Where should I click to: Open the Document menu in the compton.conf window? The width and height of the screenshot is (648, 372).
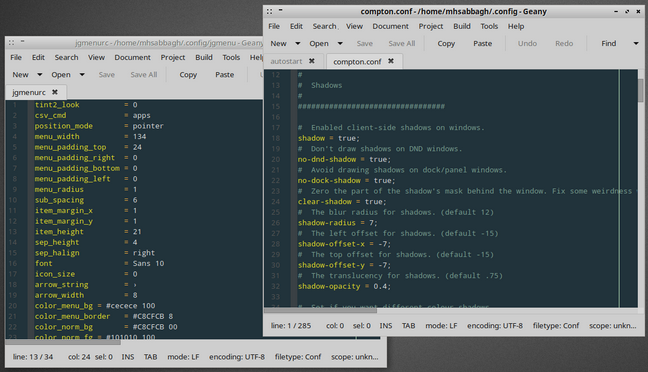click(x=391, y=26)
